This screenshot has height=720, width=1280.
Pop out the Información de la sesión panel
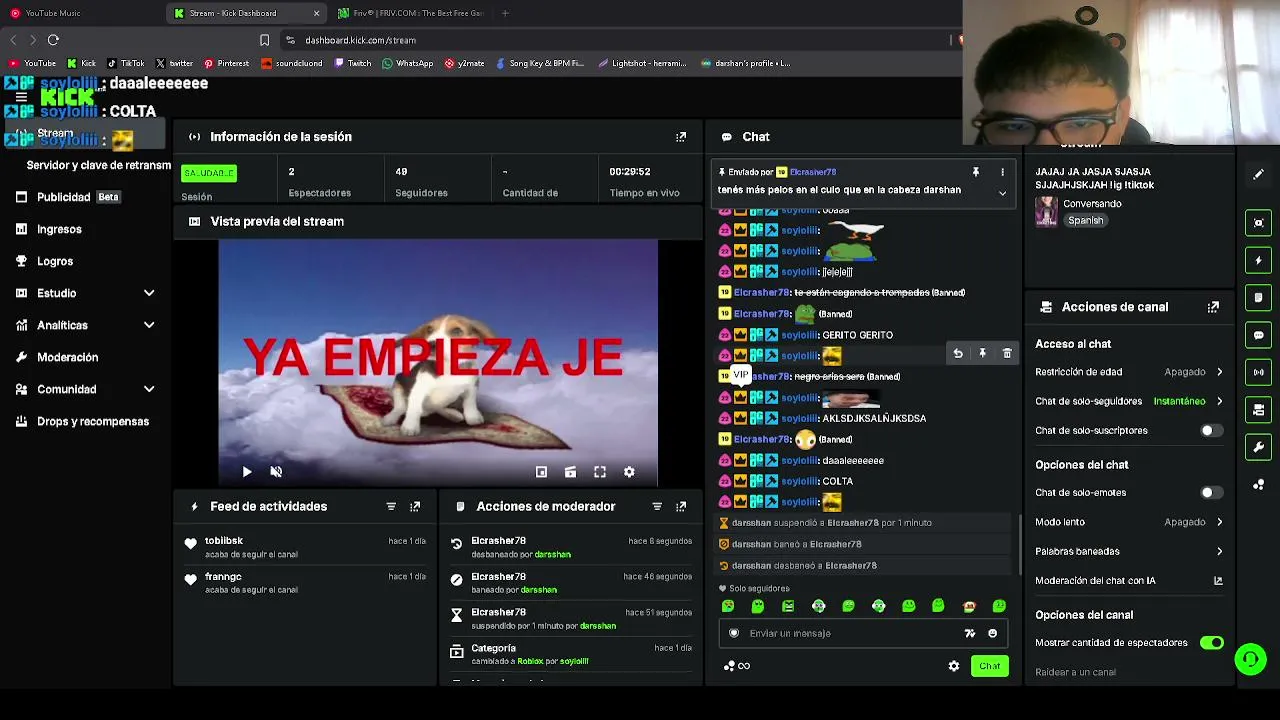tap(681, 137)
